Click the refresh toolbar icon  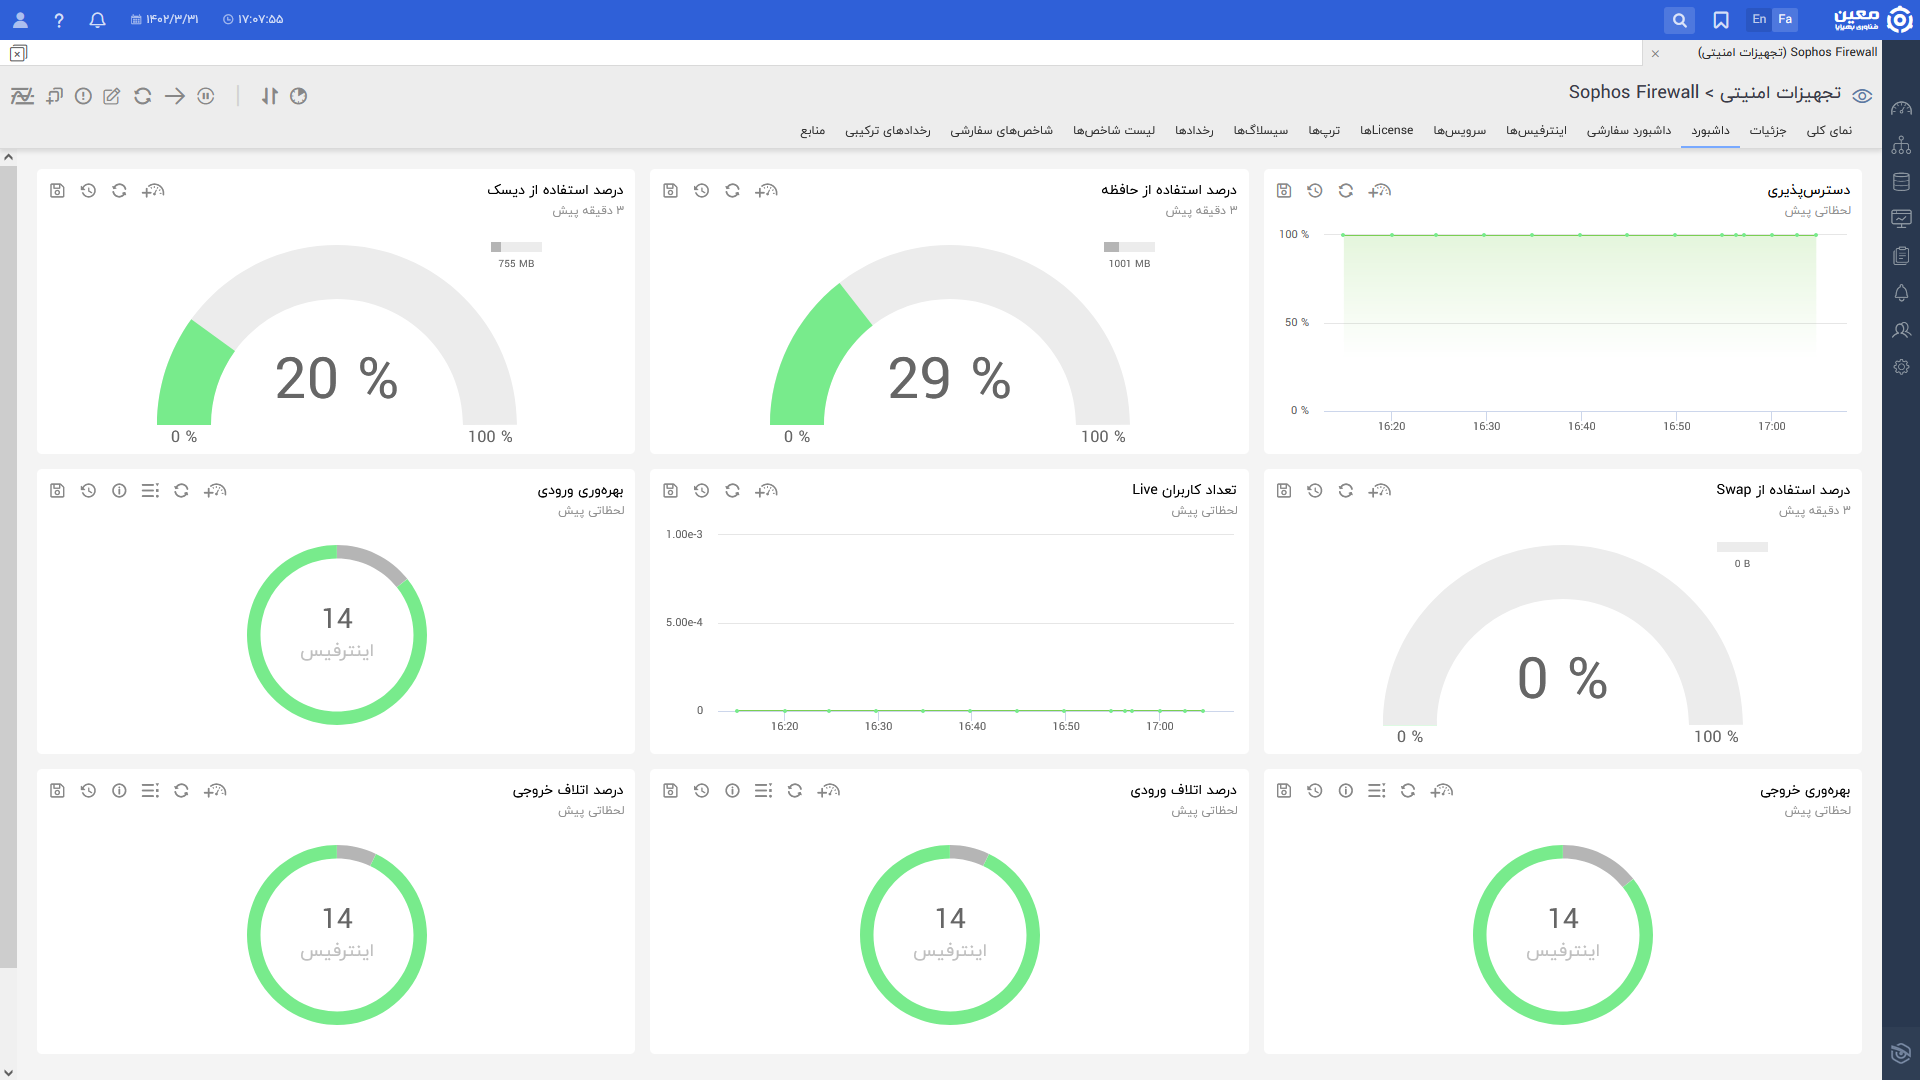pos(143,96)
